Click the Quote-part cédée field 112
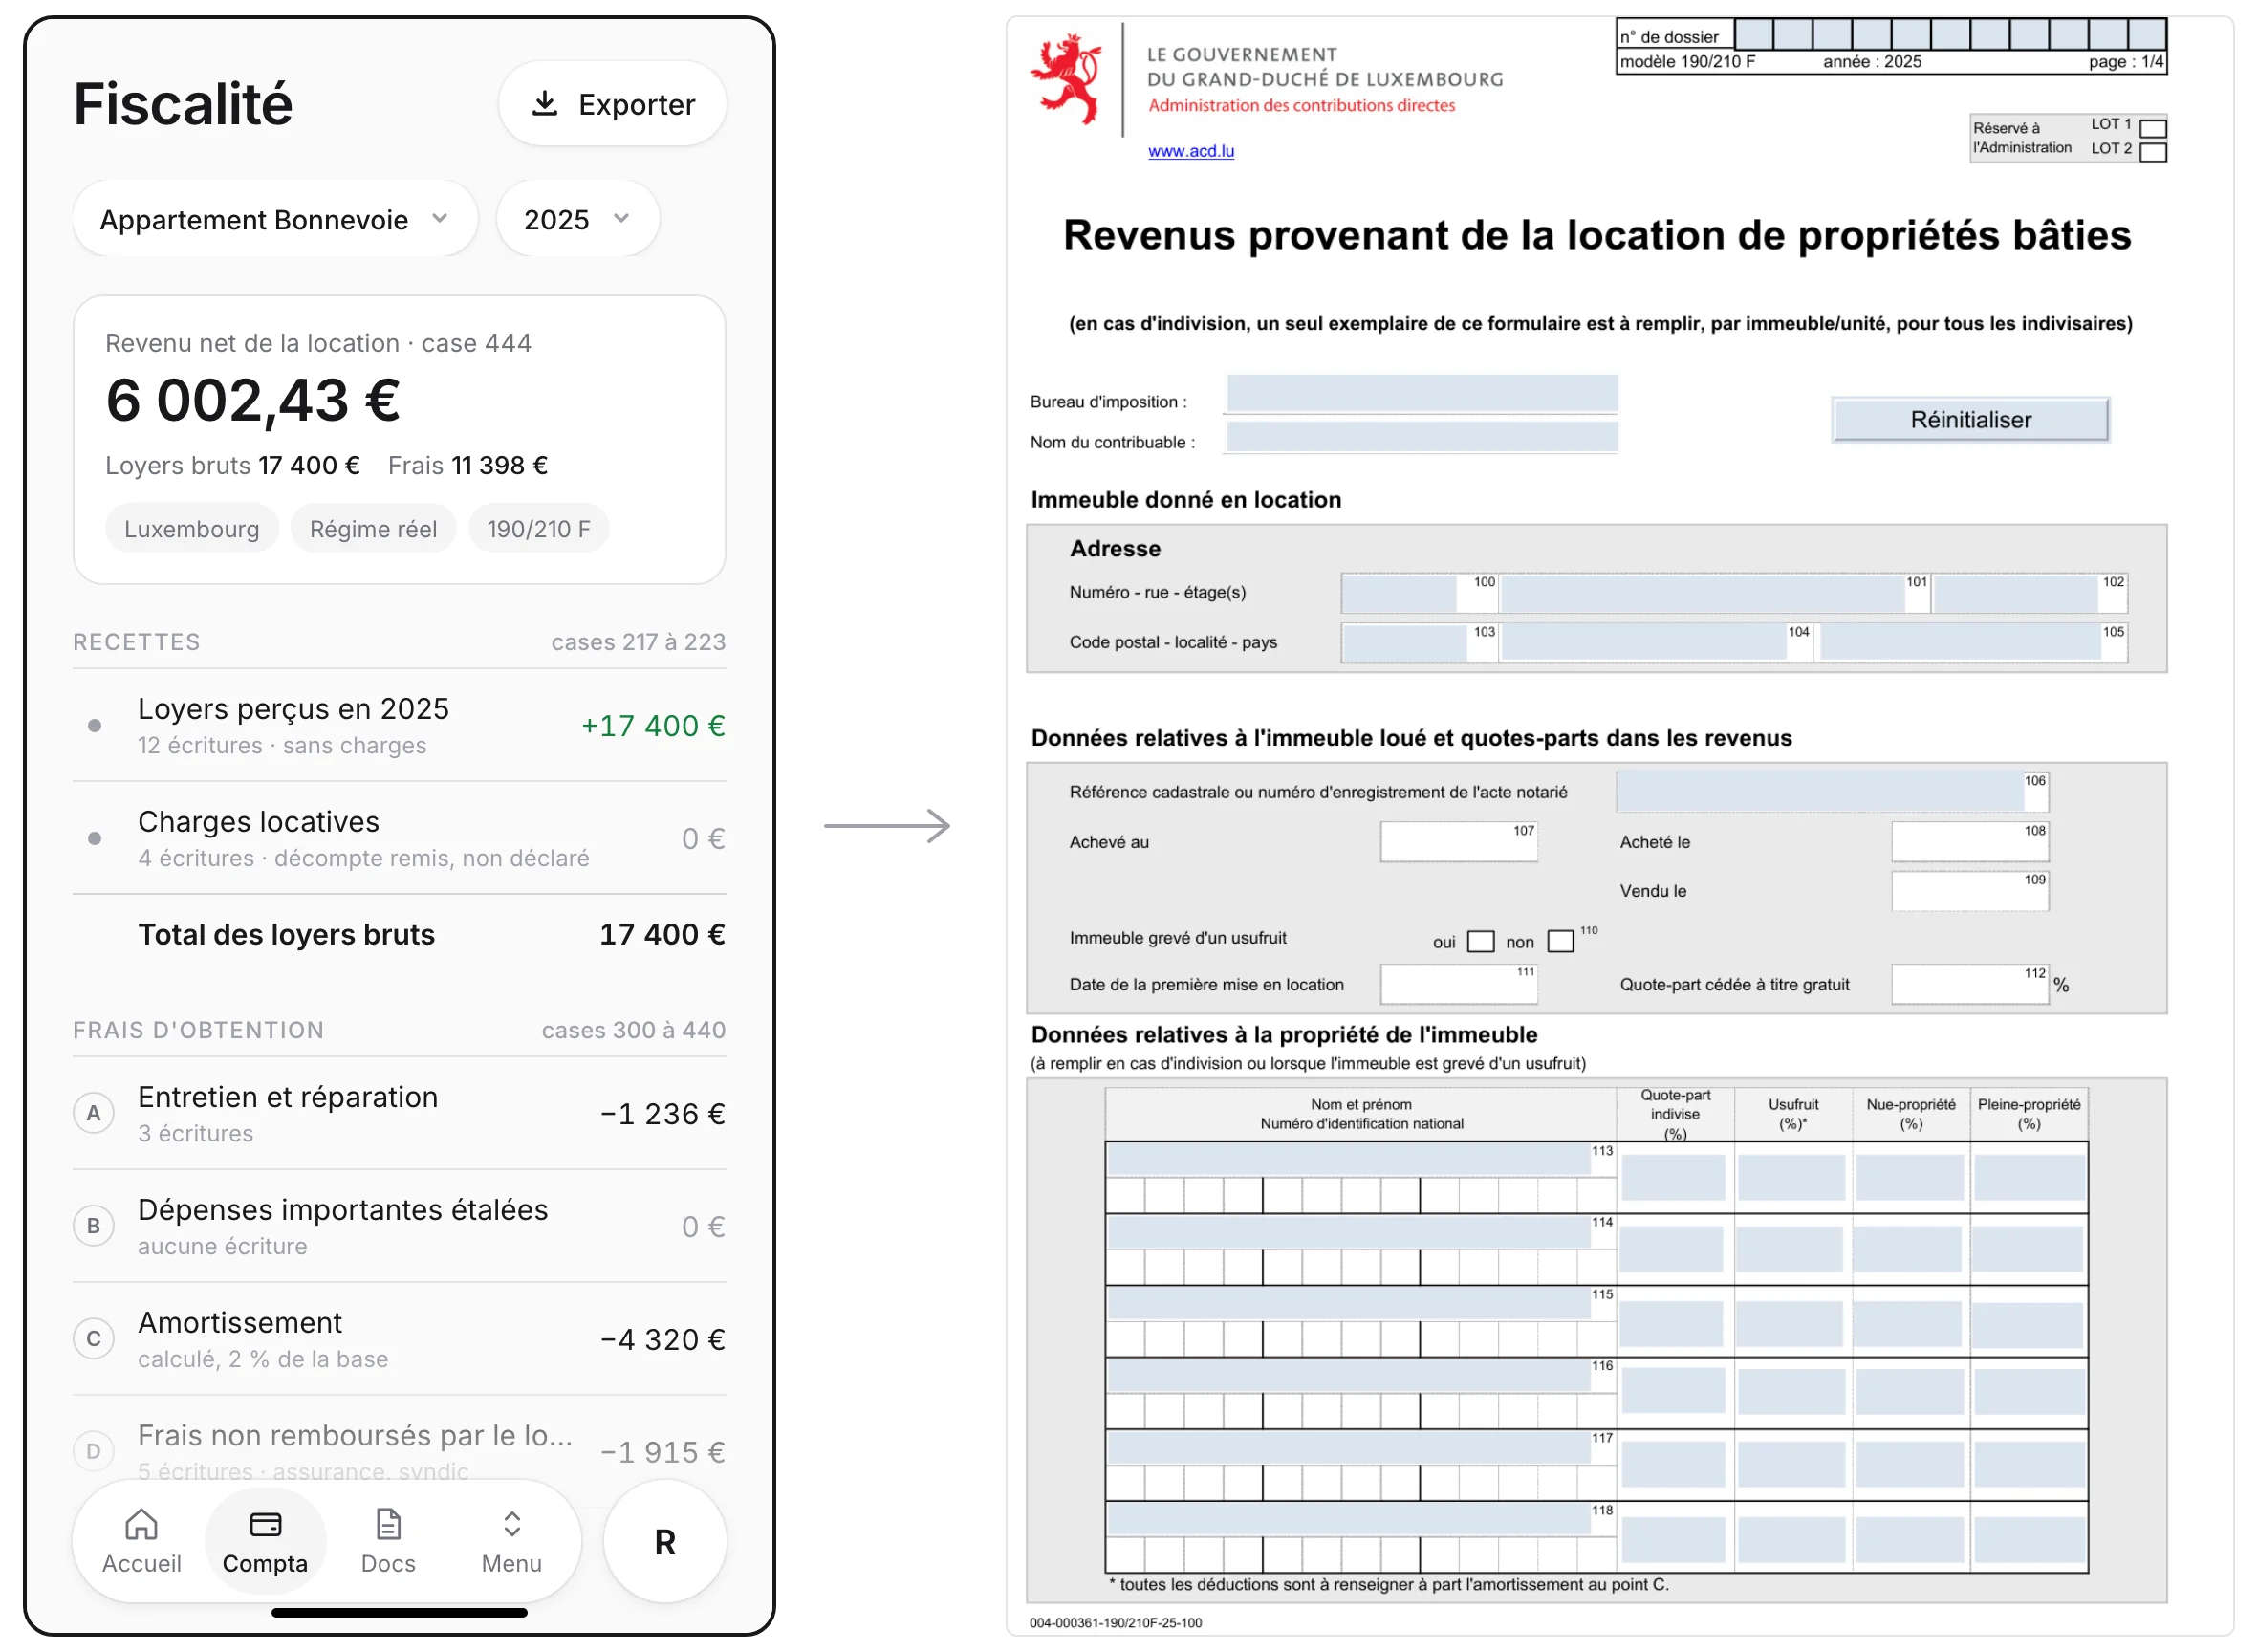 [x=1969, y=984]
